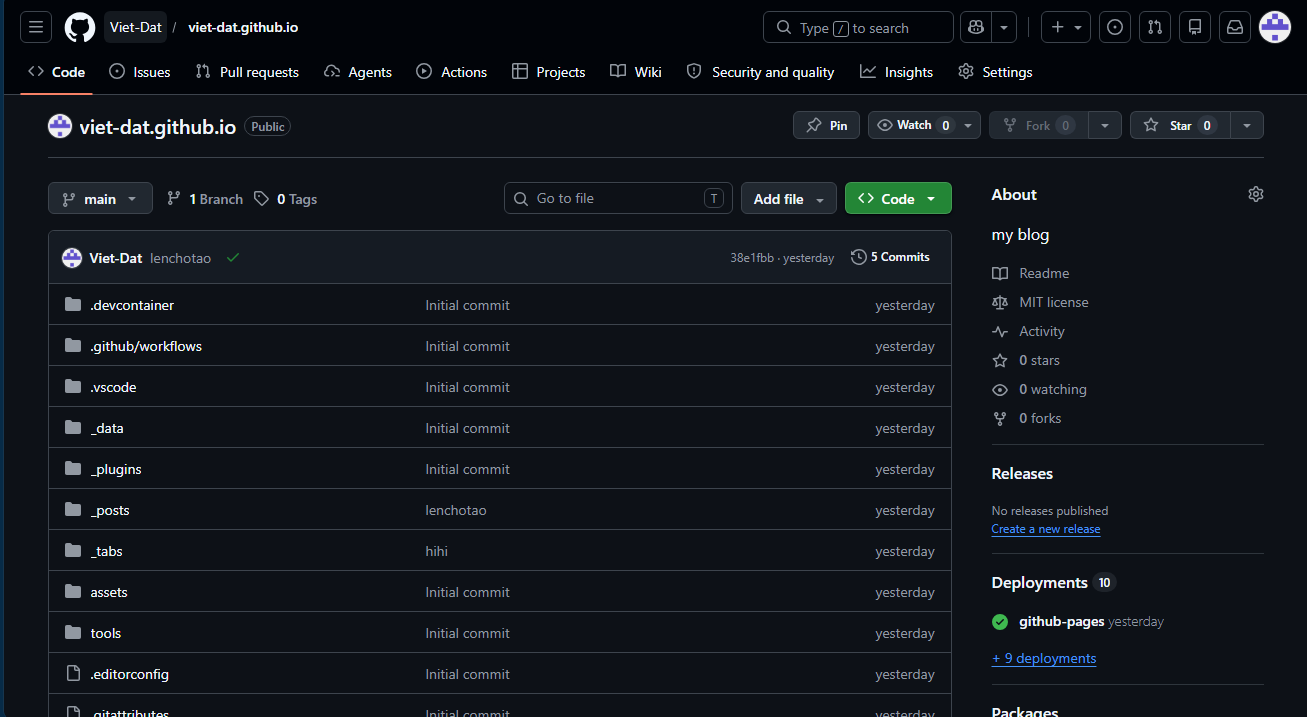Open the tools folder
The width and height of the screenshot is (1307, 717).
pos(106,633)
